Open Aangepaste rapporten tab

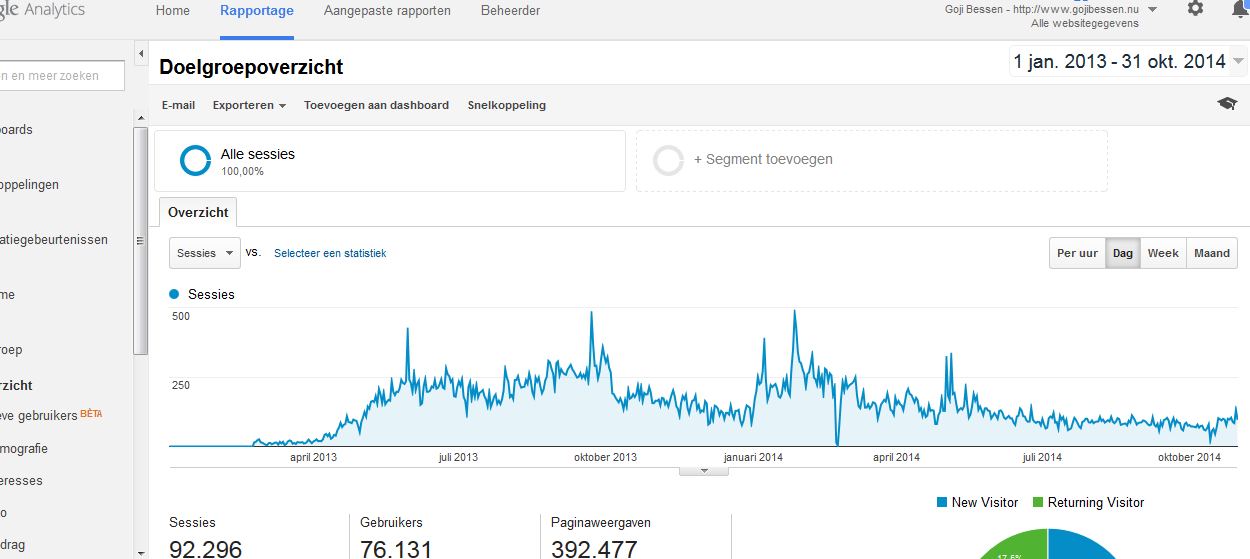click(387, 11)
